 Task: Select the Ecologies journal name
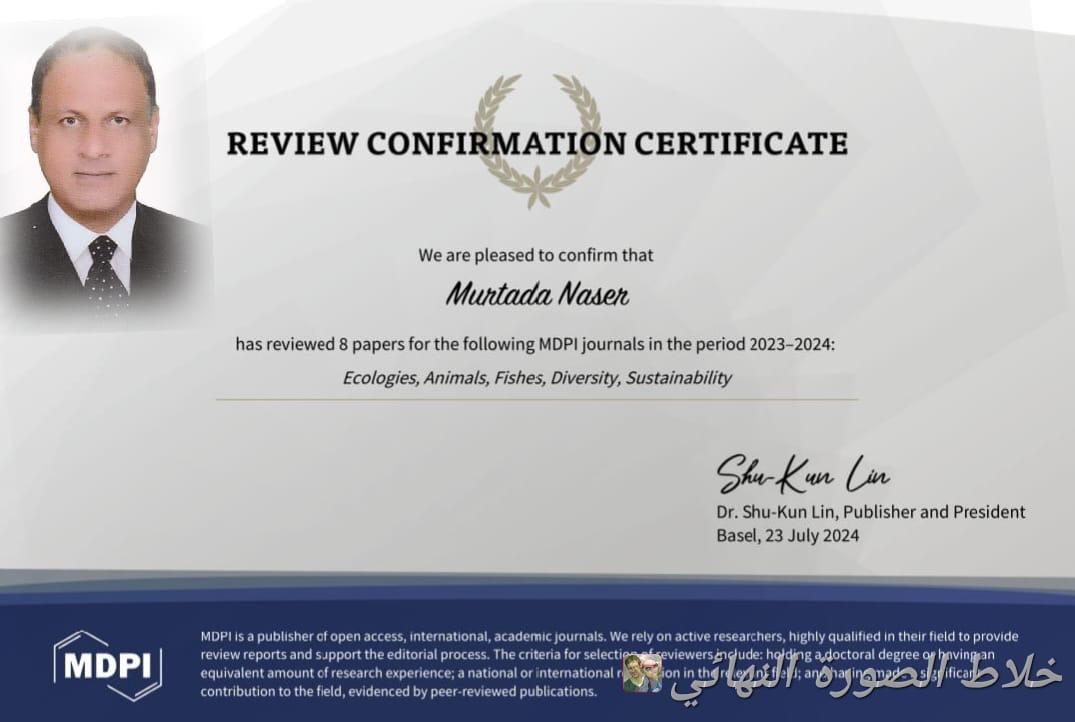380,378
